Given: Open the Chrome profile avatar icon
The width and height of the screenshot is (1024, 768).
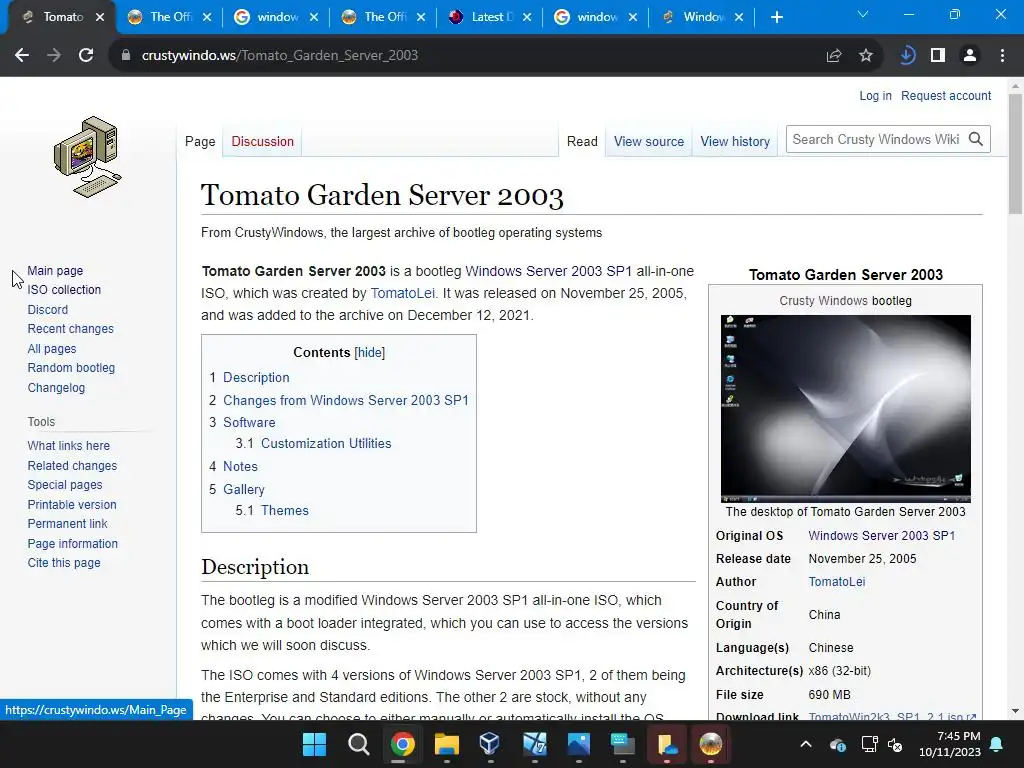Looking at the screenshot, I should pyautogui.click(x=970, y=56).
